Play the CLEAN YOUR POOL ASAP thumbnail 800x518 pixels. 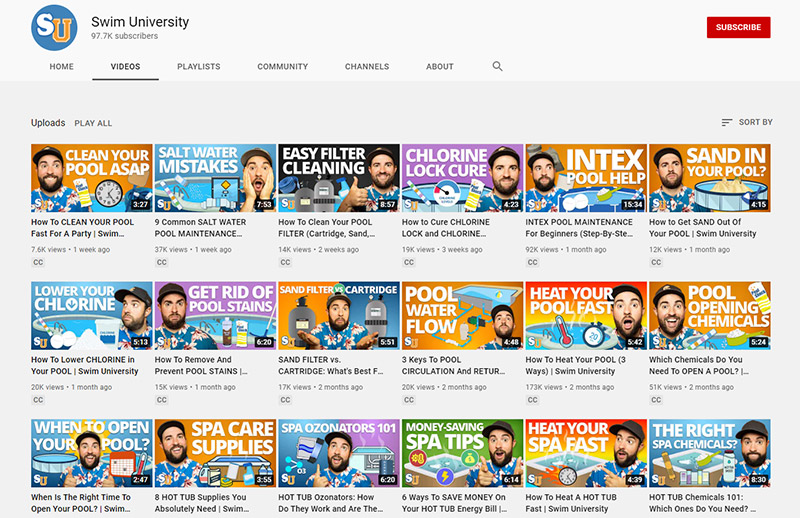click(x=92, y=178)
